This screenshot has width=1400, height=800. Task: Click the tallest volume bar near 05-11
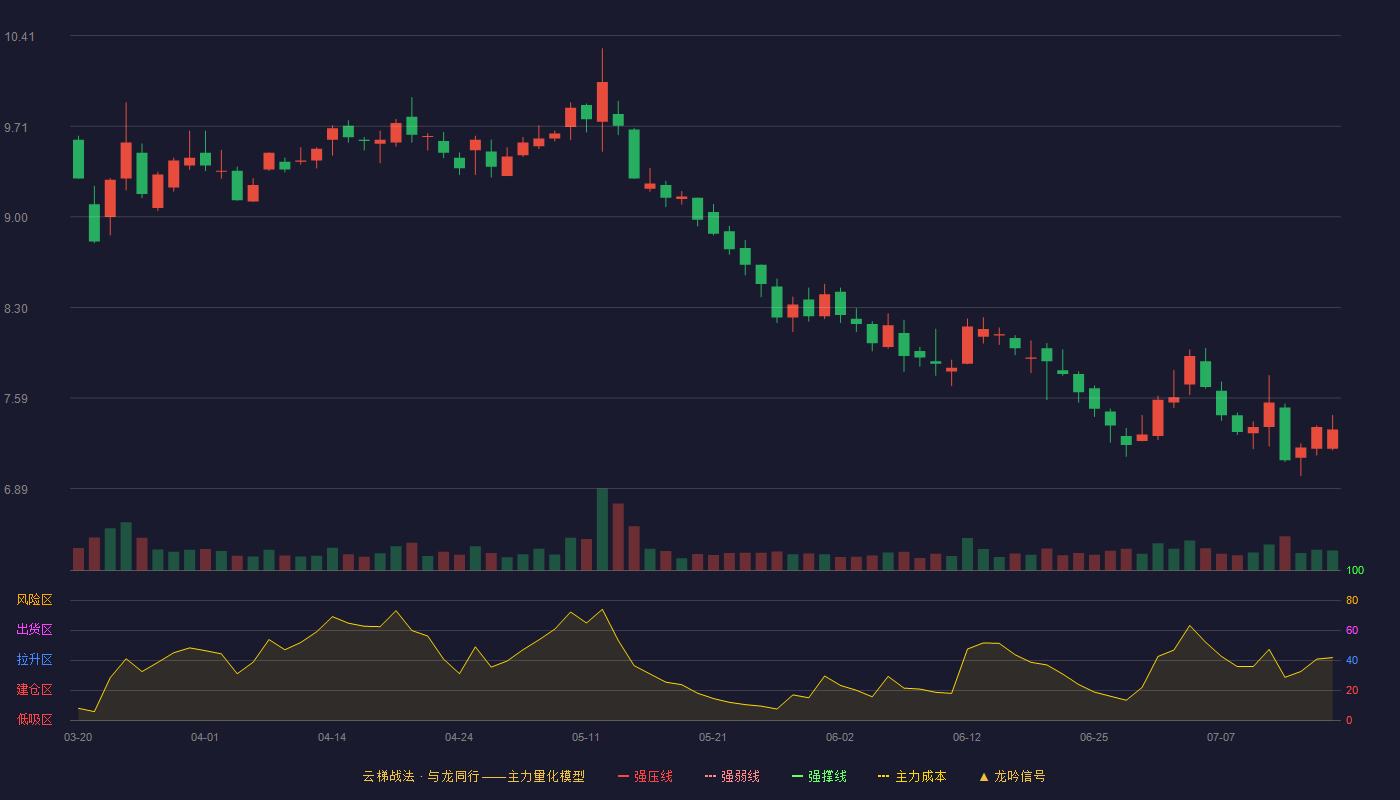tap(602, 529)
